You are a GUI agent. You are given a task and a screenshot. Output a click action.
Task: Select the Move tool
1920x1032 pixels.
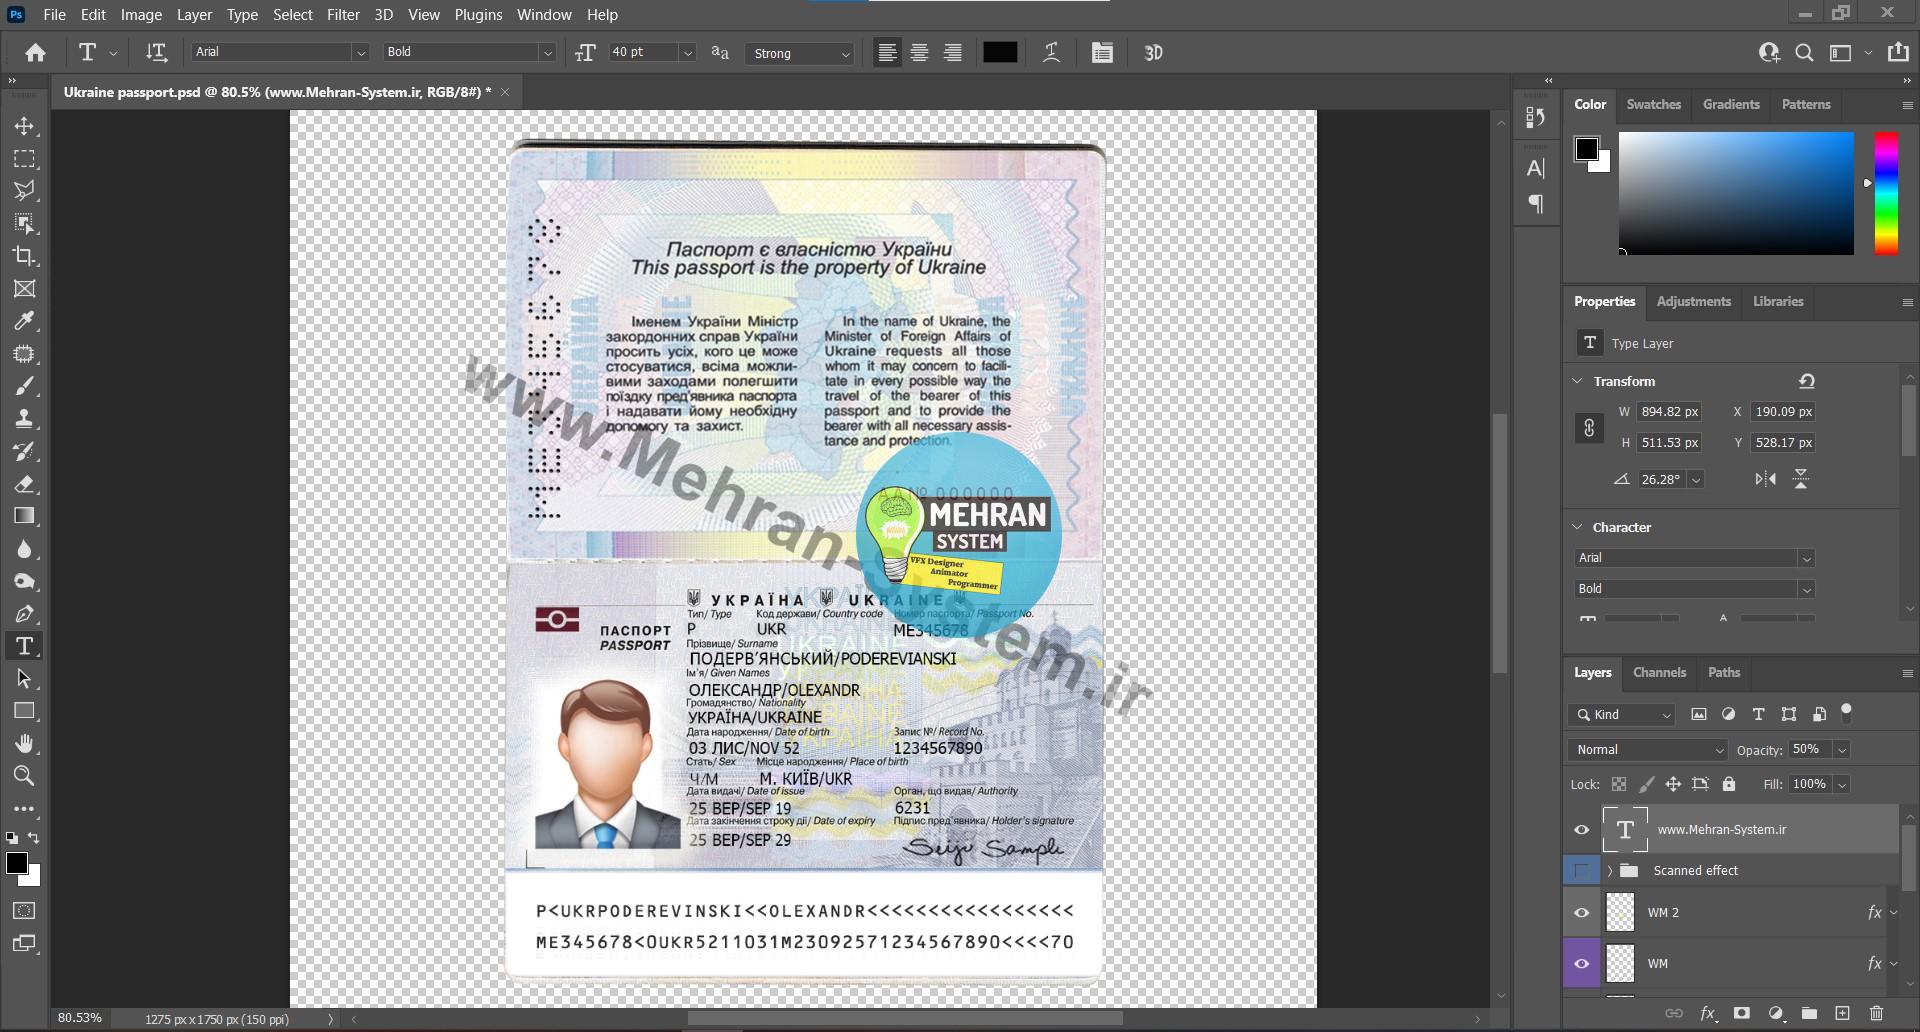point(24,126)
